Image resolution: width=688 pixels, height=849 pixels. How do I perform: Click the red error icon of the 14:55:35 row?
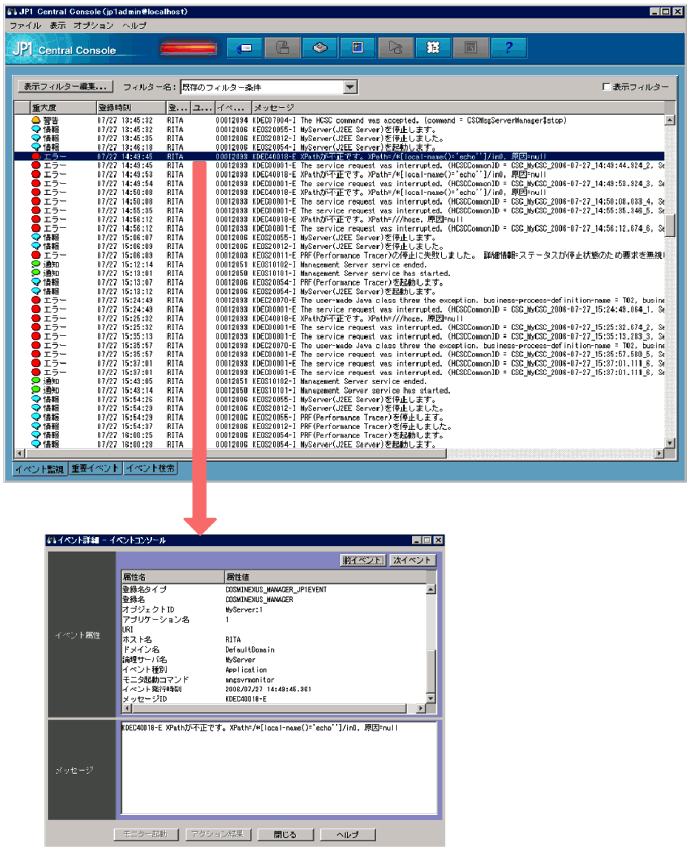click(36, 210)
